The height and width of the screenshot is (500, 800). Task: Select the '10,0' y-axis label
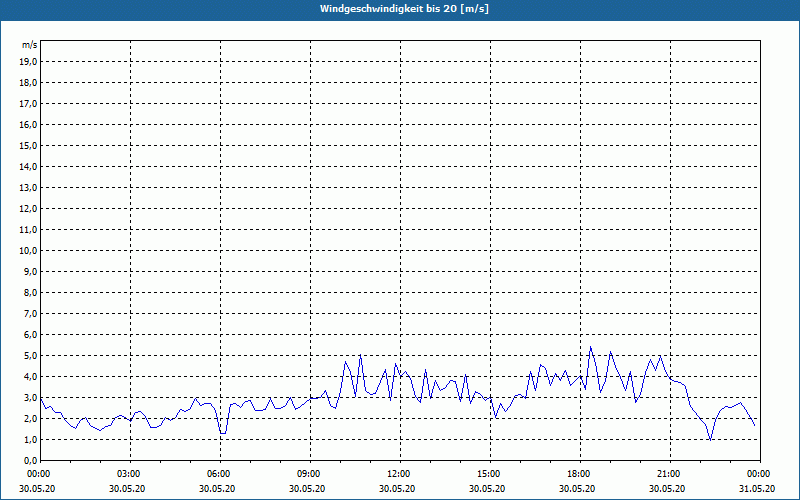pyautogui.click(x=29, y=251)
